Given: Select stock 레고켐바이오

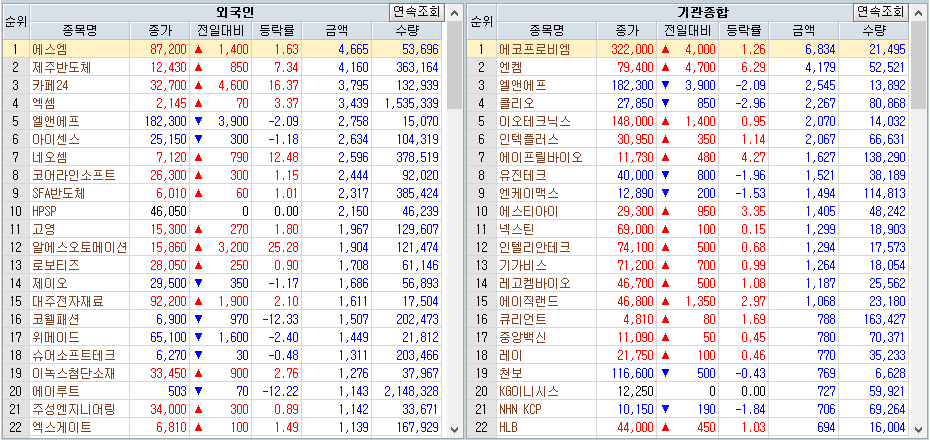Looking at the screenshot, I should coord(534,283).
